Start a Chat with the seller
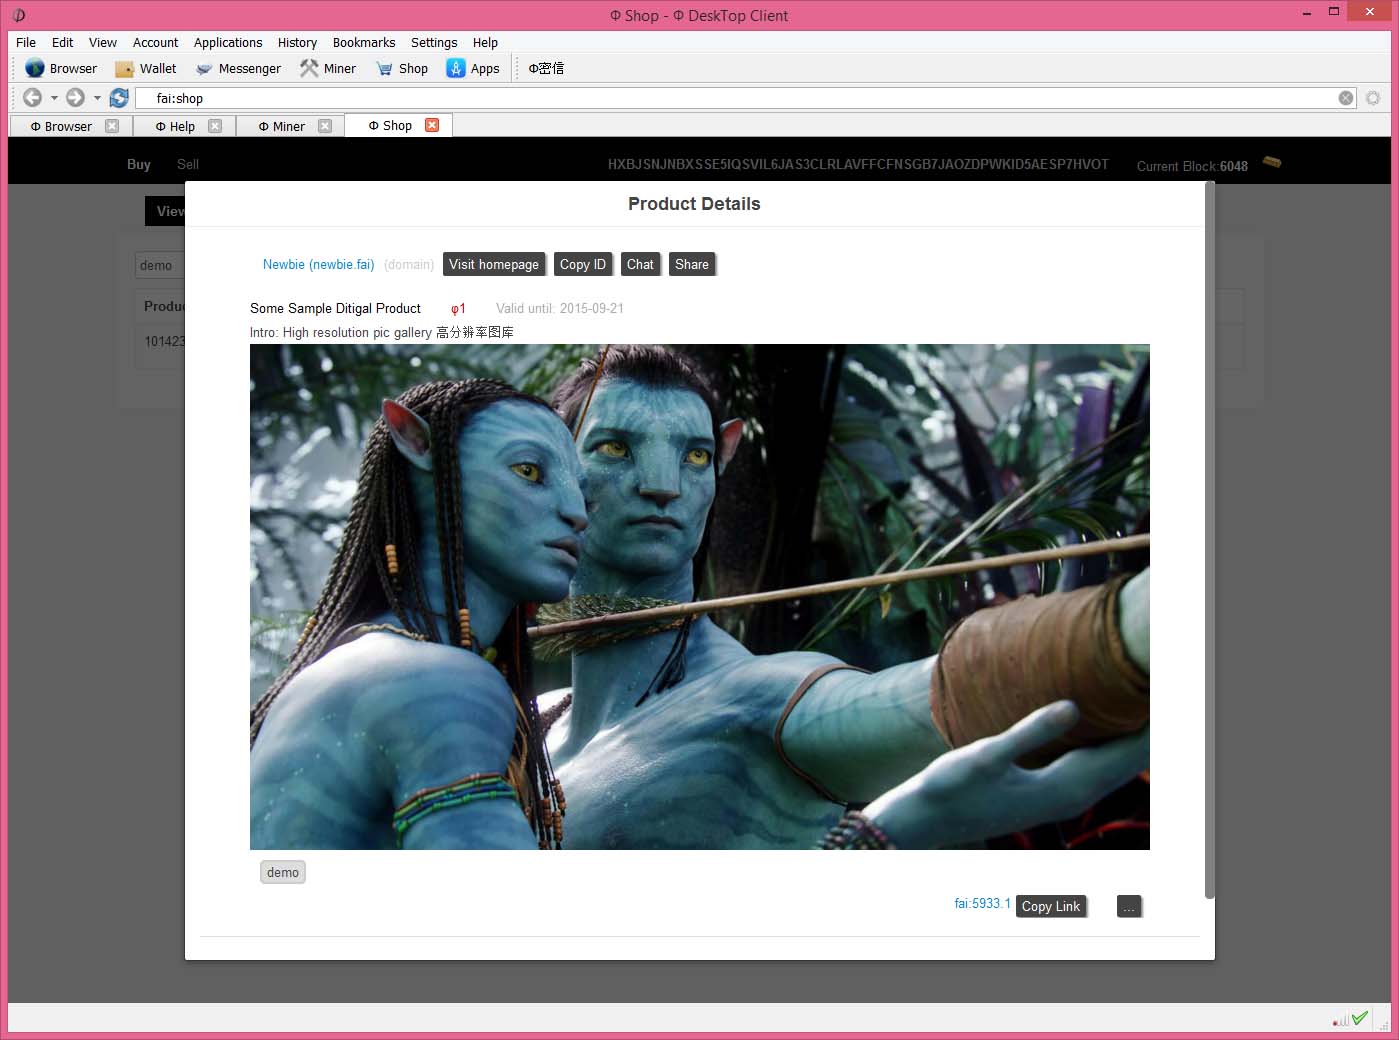The width and height of the screenshot is (1399, 1040). (640, 264)
